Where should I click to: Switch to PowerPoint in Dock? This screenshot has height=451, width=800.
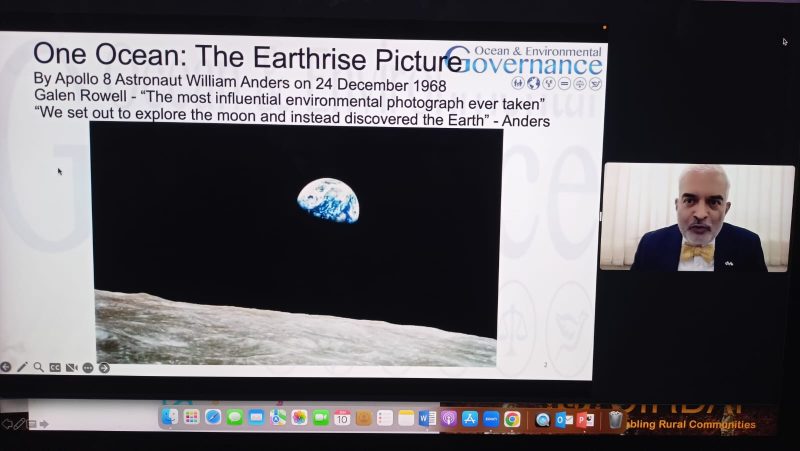[585, 419]
